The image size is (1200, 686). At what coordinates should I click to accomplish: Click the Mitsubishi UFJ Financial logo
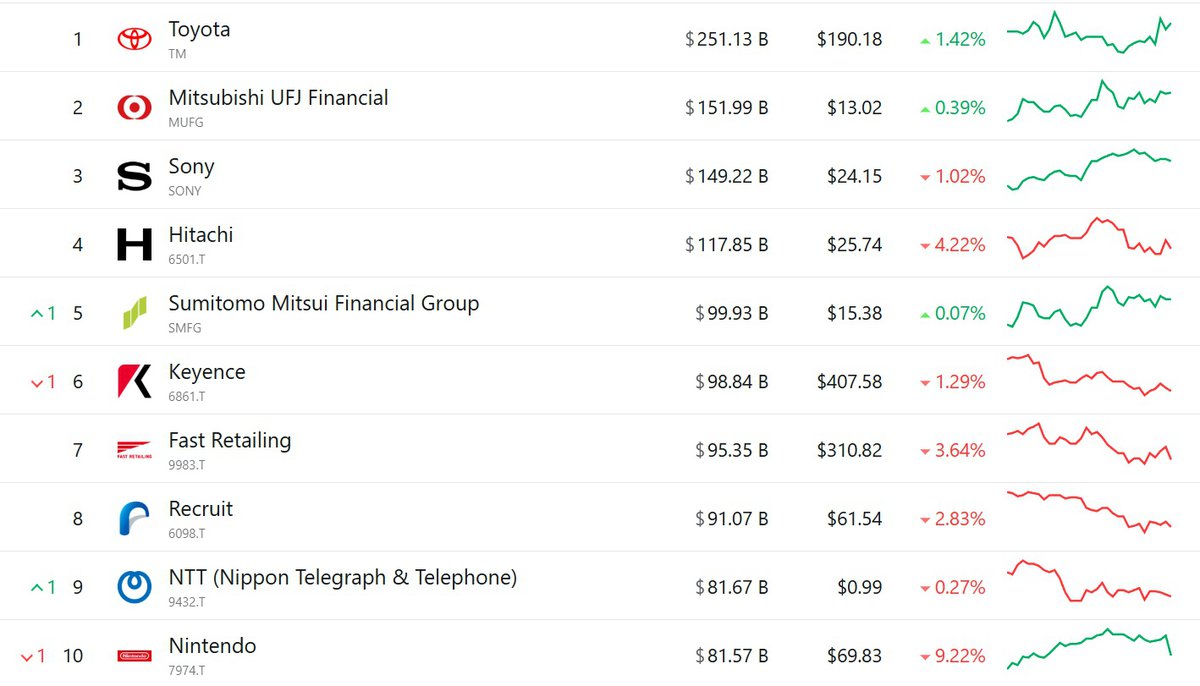[134, 107]
